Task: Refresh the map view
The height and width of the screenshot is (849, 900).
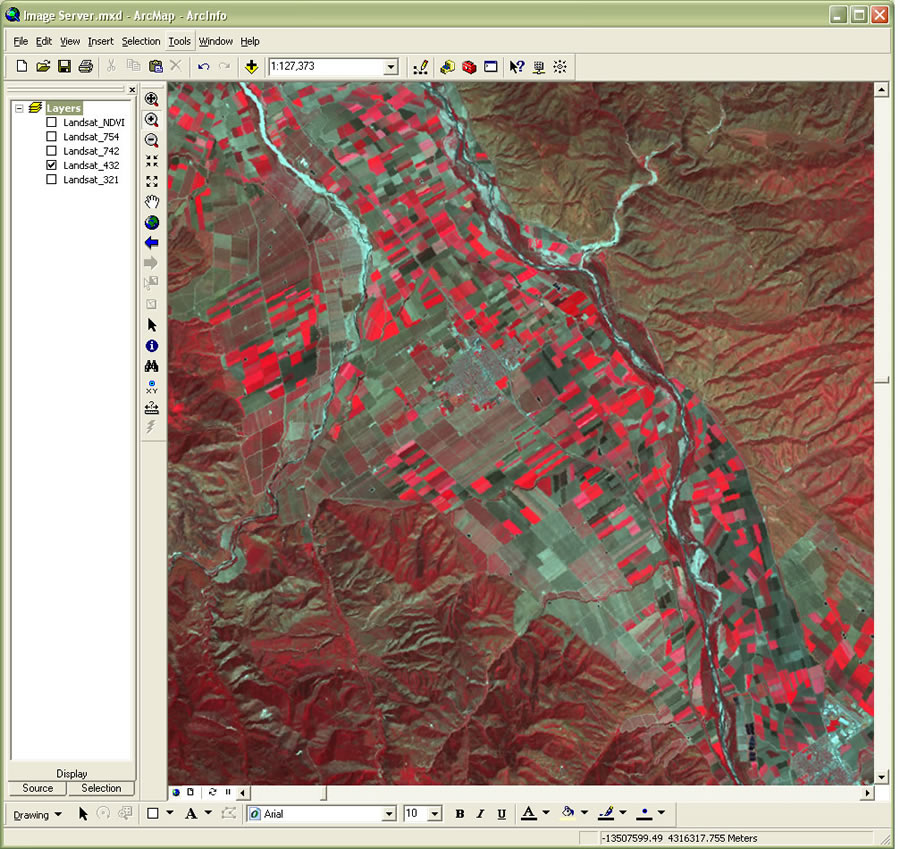Action: 212,792
